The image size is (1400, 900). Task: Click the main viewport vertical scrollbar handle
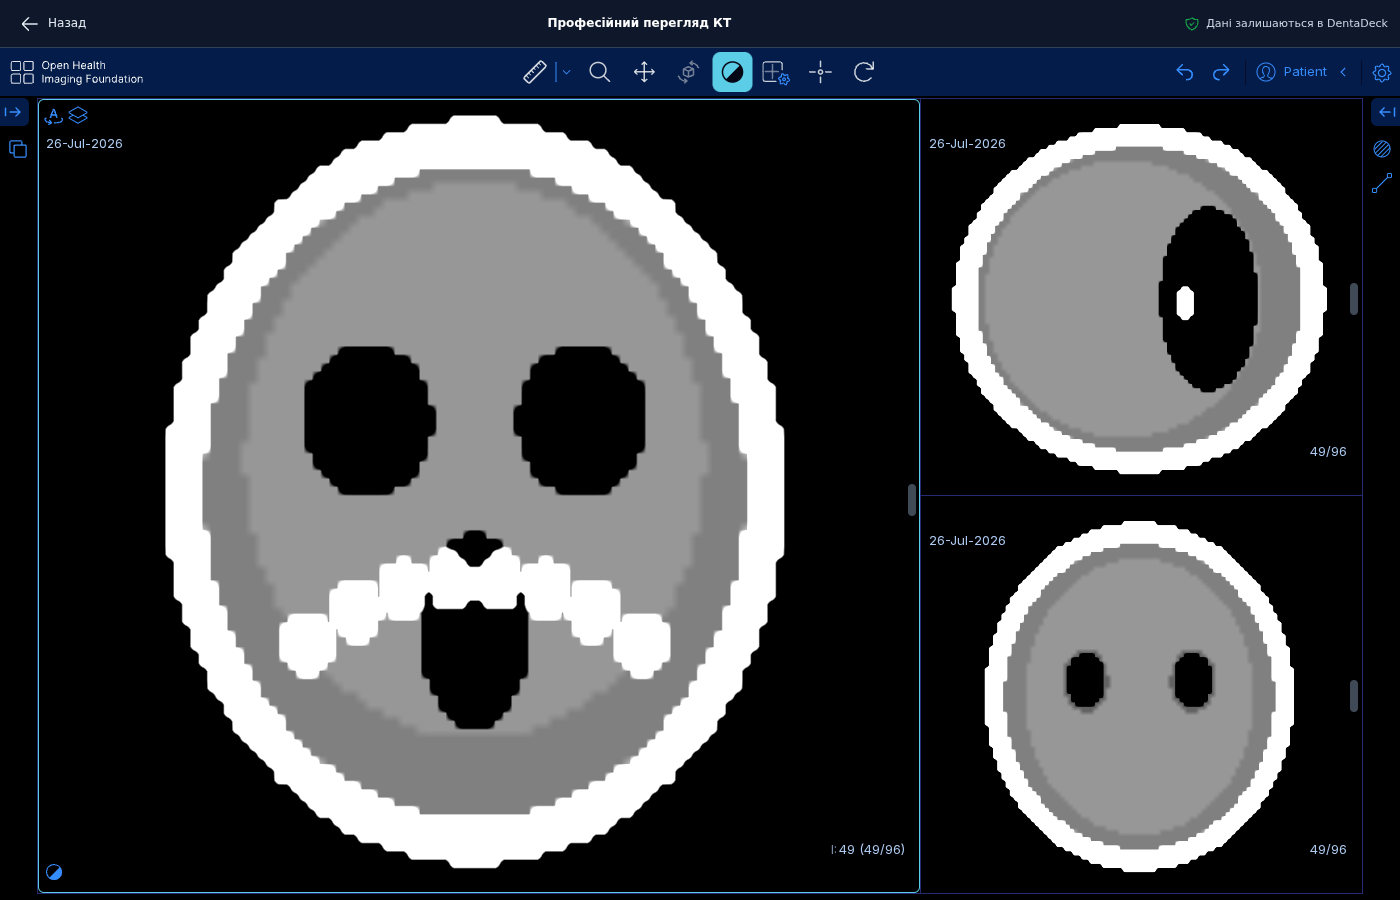pos(912,500)
